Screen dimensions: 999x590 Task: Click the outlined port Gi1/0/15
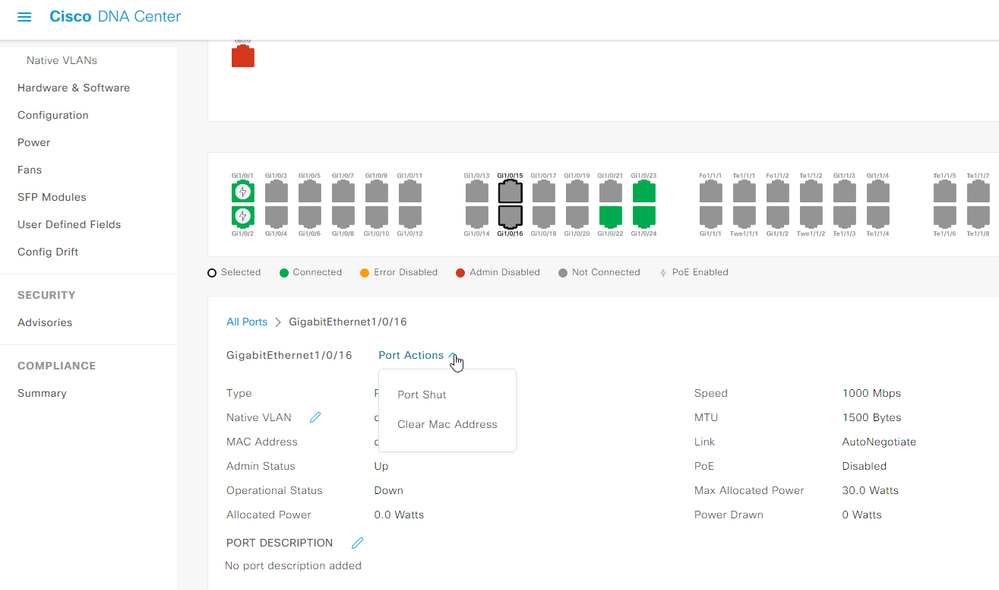(510, 192)
